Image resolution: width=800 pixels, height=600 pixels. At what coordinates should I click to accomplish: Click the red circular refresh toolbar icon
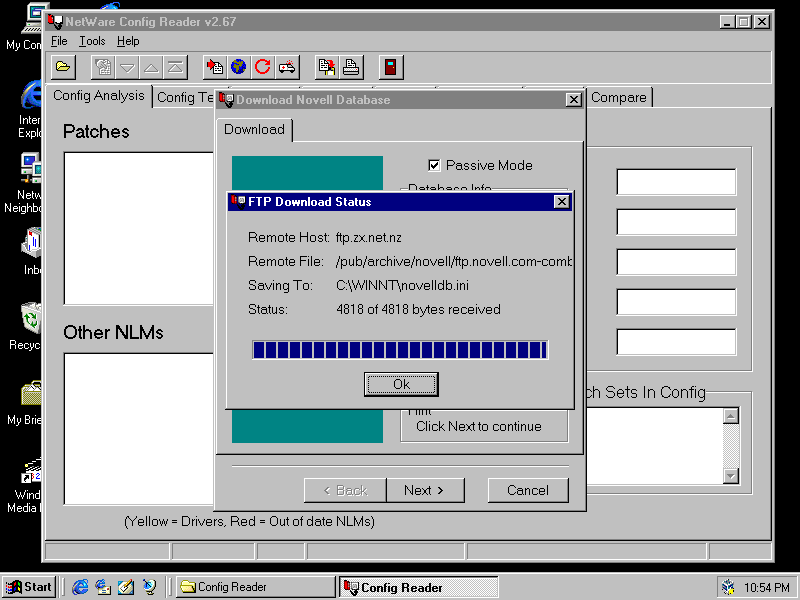(x=263, y=67)
